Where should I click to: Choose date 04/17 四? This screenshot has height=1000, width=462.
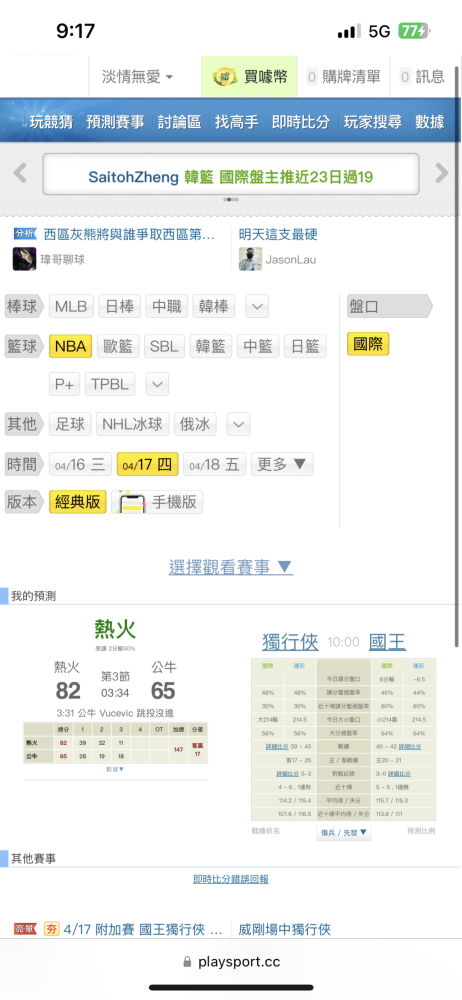[147, 464]
